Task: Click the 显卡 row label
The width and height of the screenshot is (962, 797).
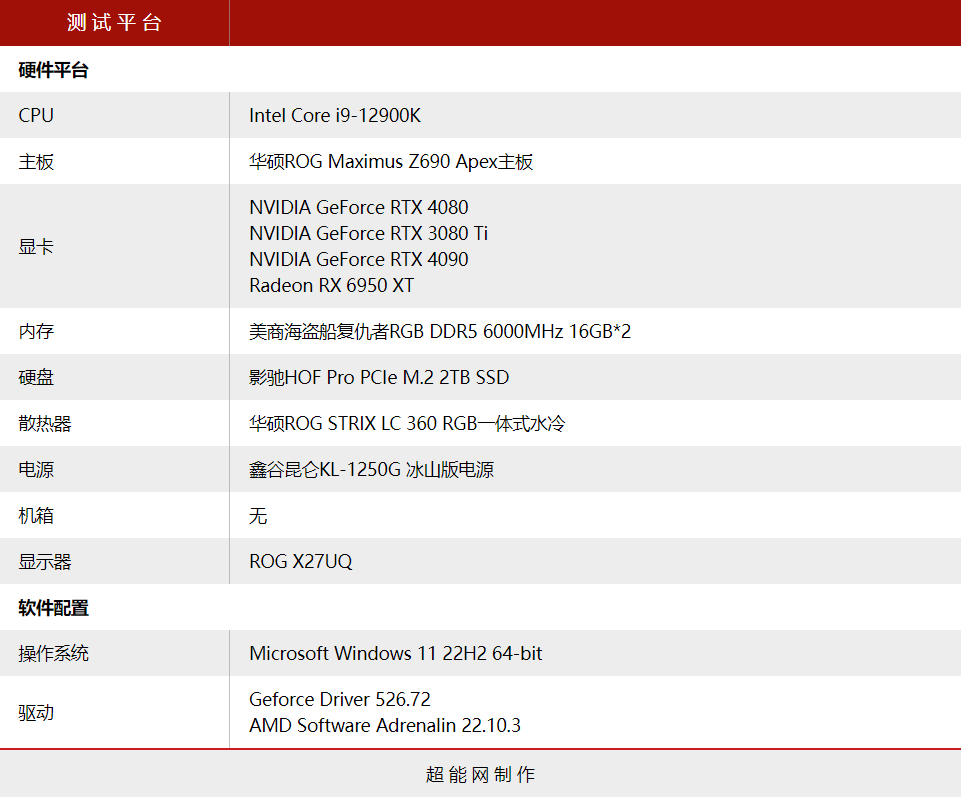Action: pos(36,247)
